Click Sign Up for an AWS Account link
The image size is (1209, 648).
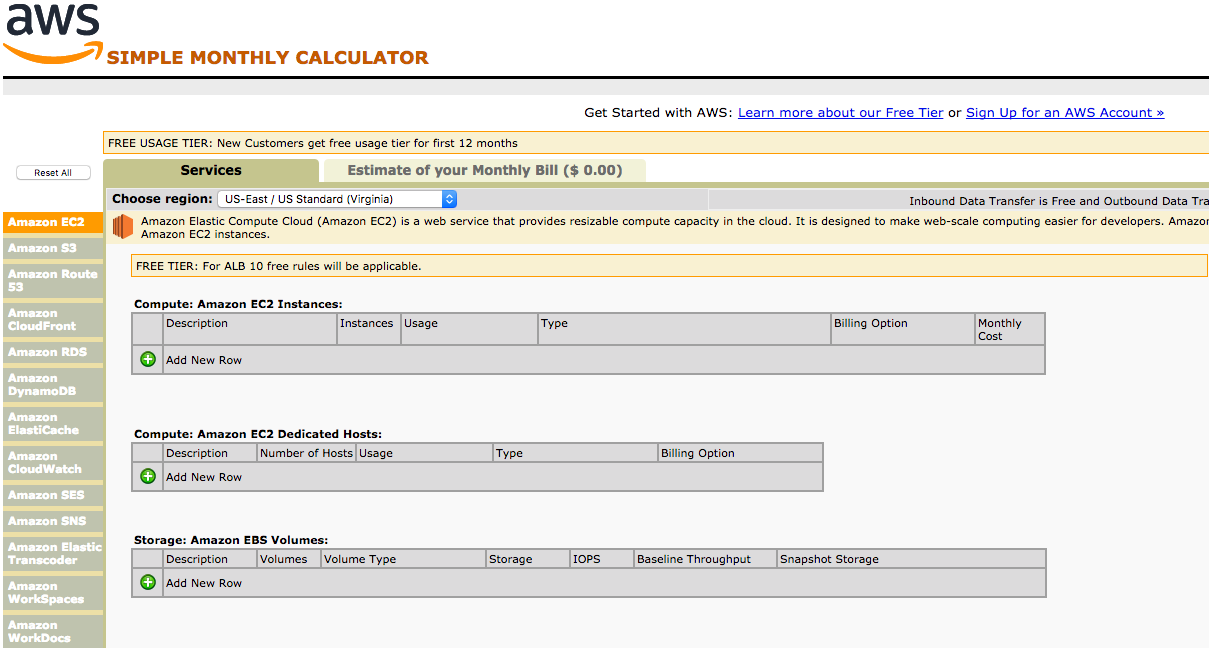[x=1065, y=113]
